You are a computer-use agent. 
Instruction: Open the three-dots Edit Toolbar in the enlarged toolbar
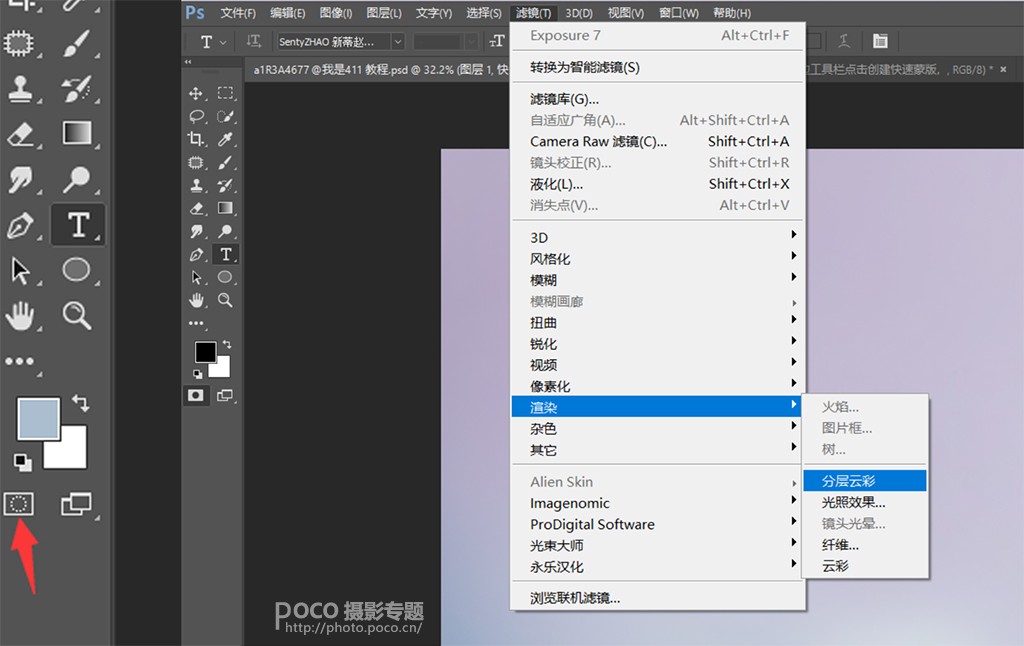click(20, 361)
